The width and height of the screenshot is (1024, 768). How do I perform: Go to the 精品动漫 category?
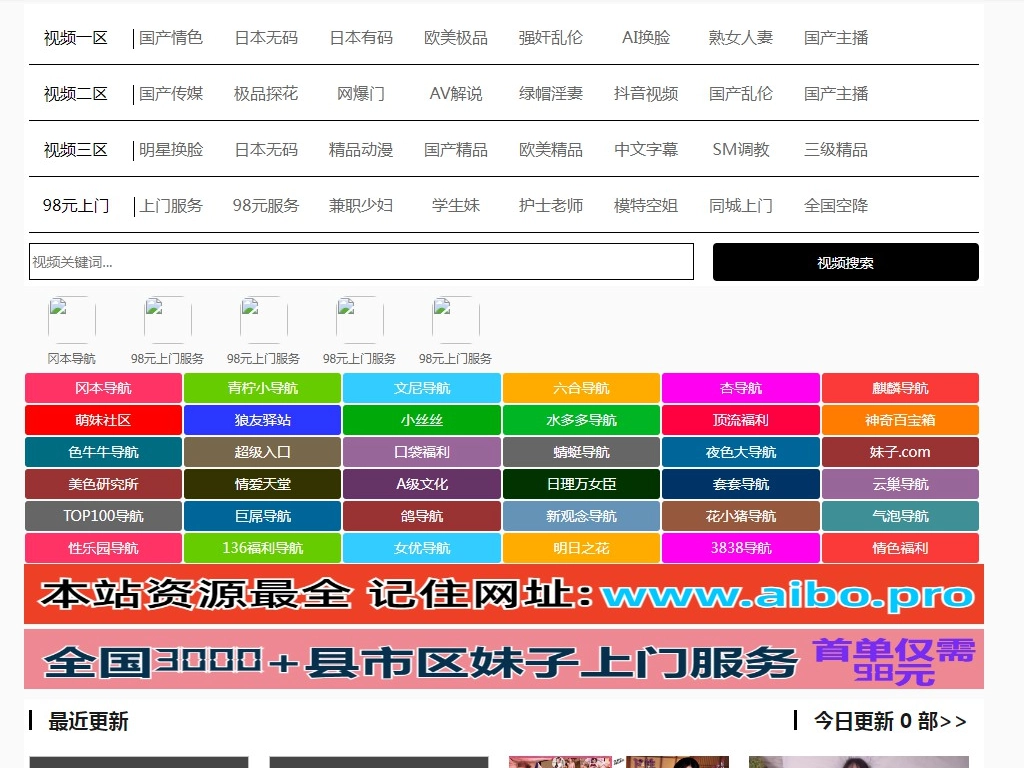(x=360, y=150)
